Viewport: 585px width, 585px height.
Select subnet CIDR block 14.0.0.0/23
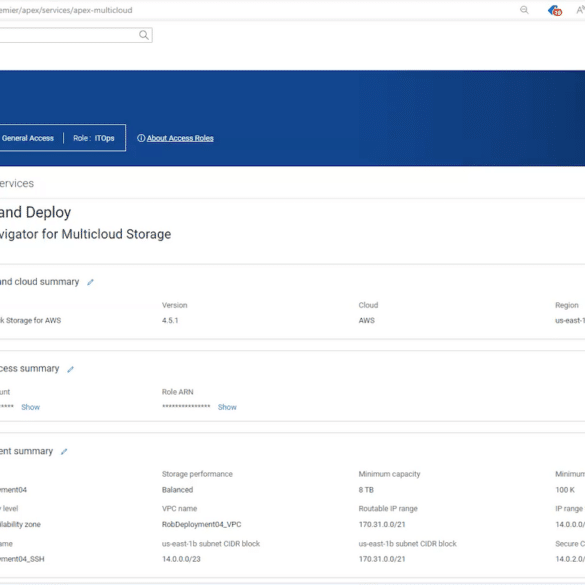(181, 559)
